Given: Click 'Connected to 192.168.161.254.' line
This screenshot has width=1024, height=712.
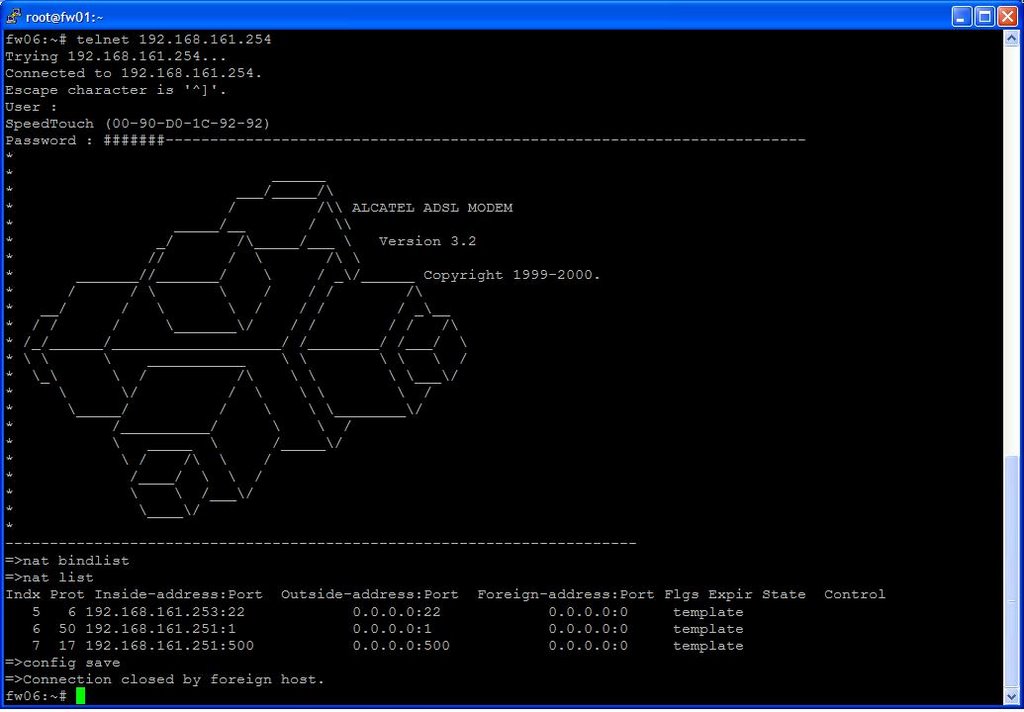Looking at the screenshot, I should [x=134, y=73].
